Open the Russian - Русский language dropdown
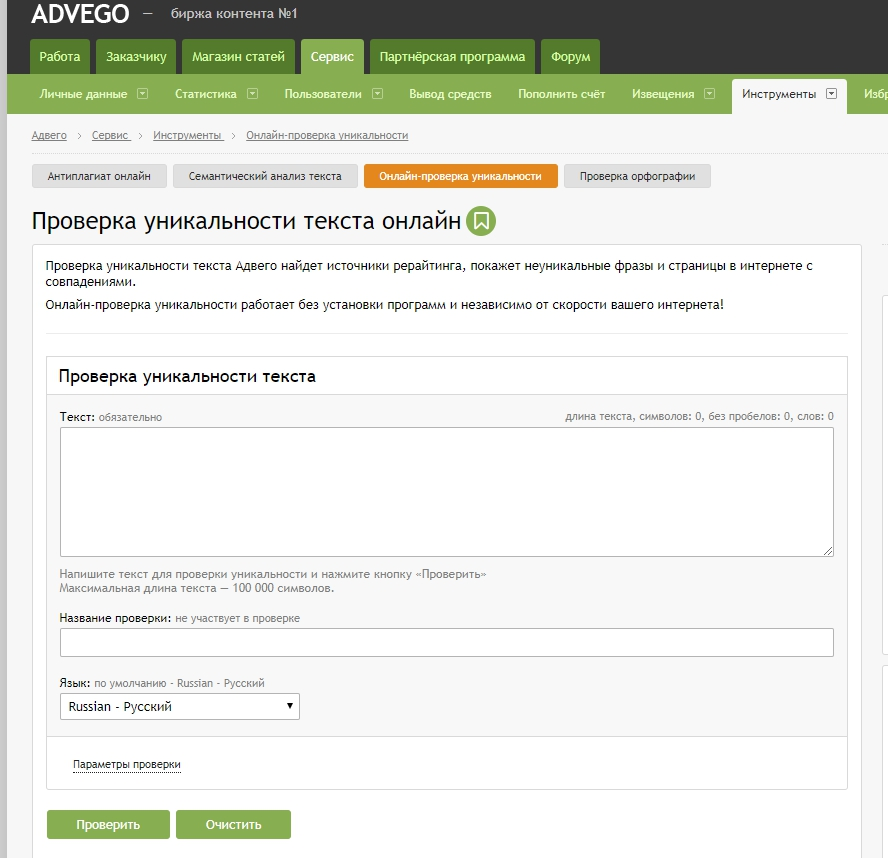The height and width of the screenshot is (858, 888). click(x=180, y=706)
